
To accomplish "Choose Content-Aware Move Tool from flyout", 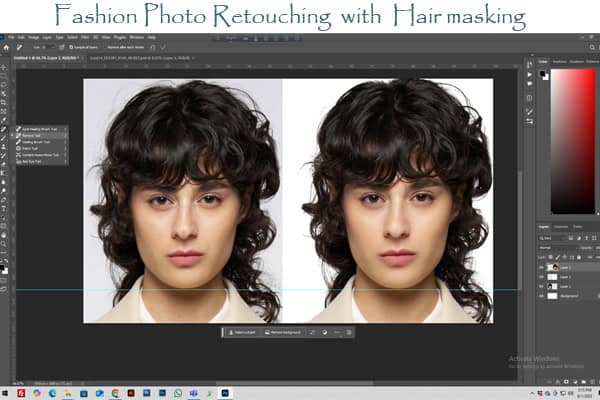I will [x=42, y=155].
